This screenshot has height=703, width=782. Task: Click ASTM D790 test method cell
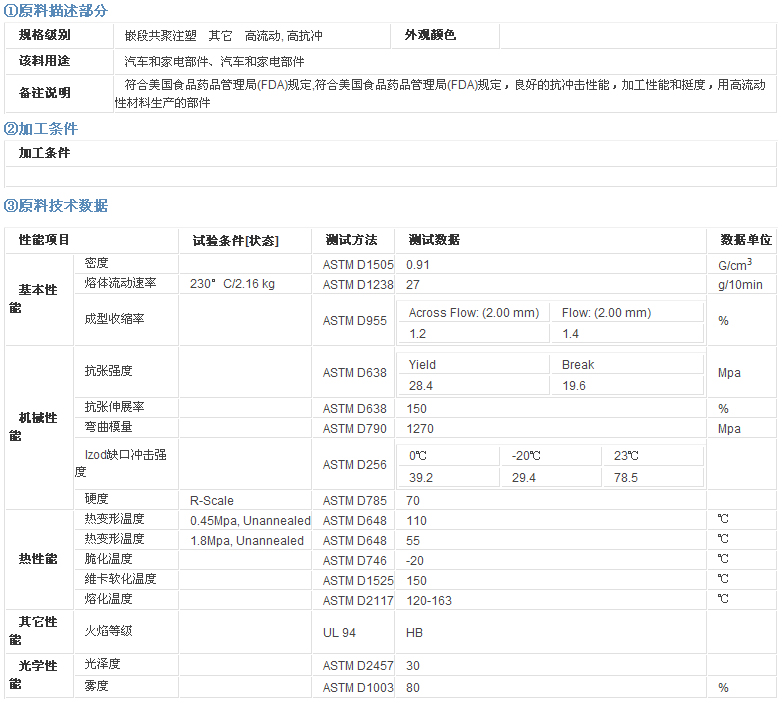pos(355,428)
